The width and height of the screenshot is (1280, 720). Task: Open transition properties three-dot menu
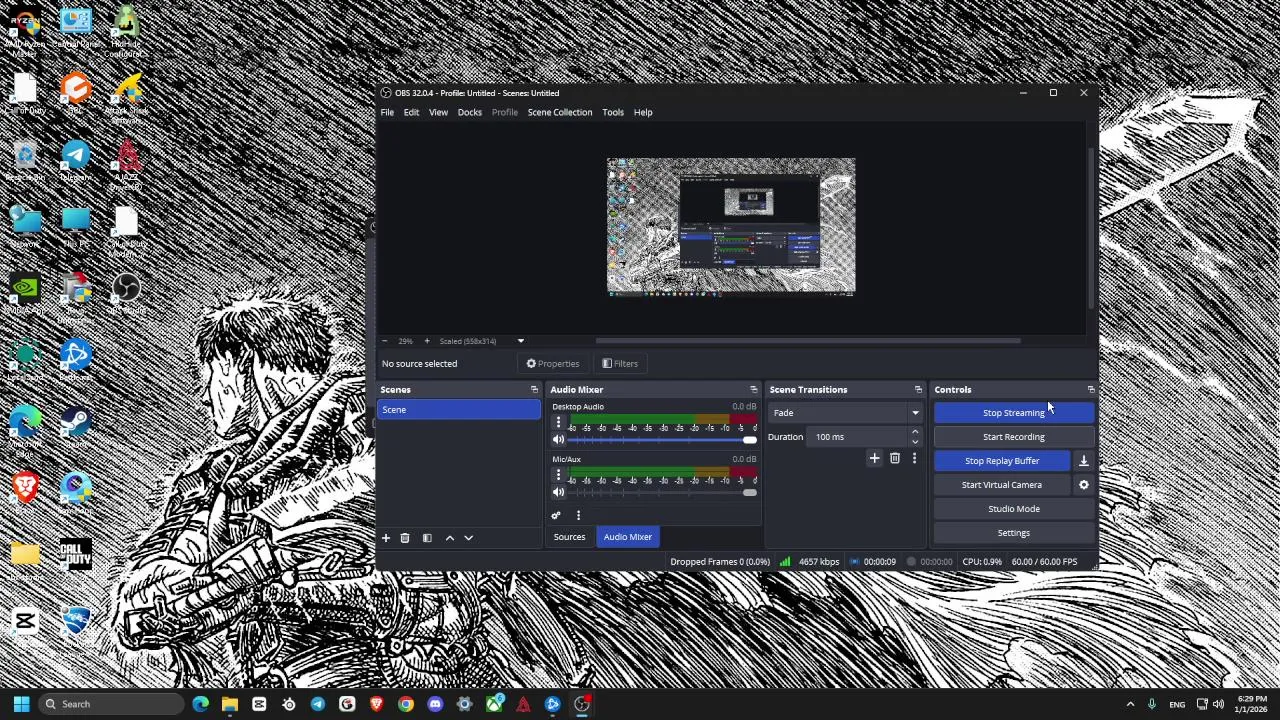pos(913,458)
